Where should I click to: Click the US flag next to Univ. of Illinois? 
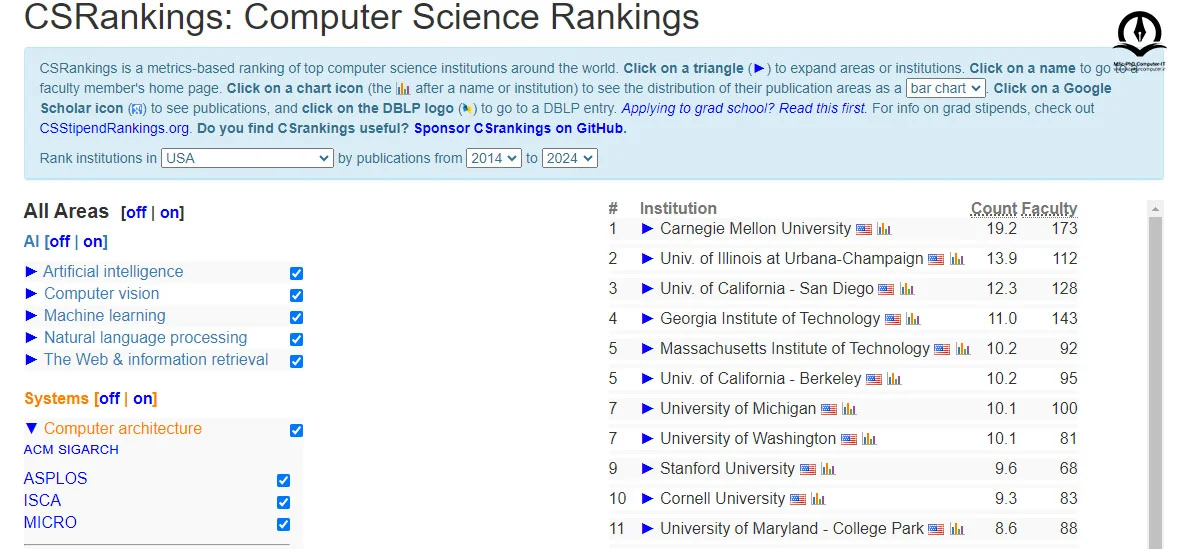click(936, 259)
